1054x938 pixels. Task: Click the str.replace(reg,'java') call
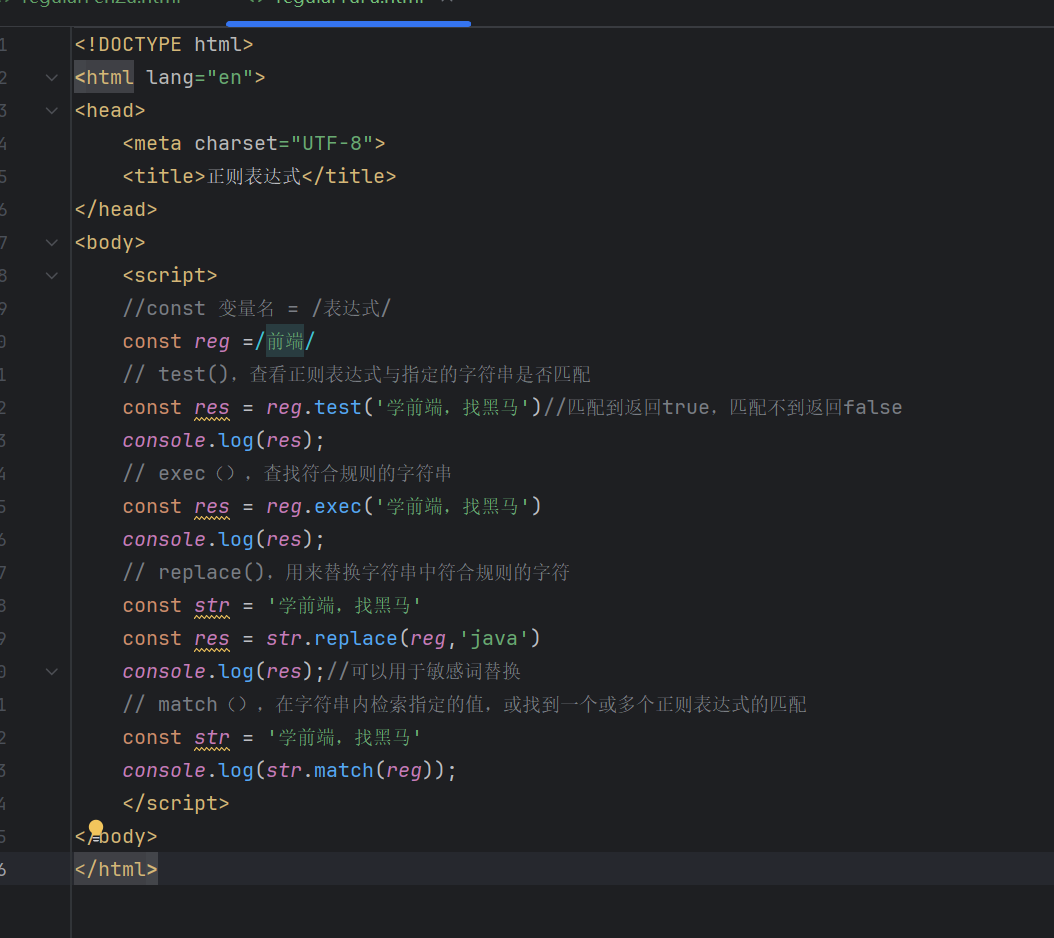click(403, 638)
